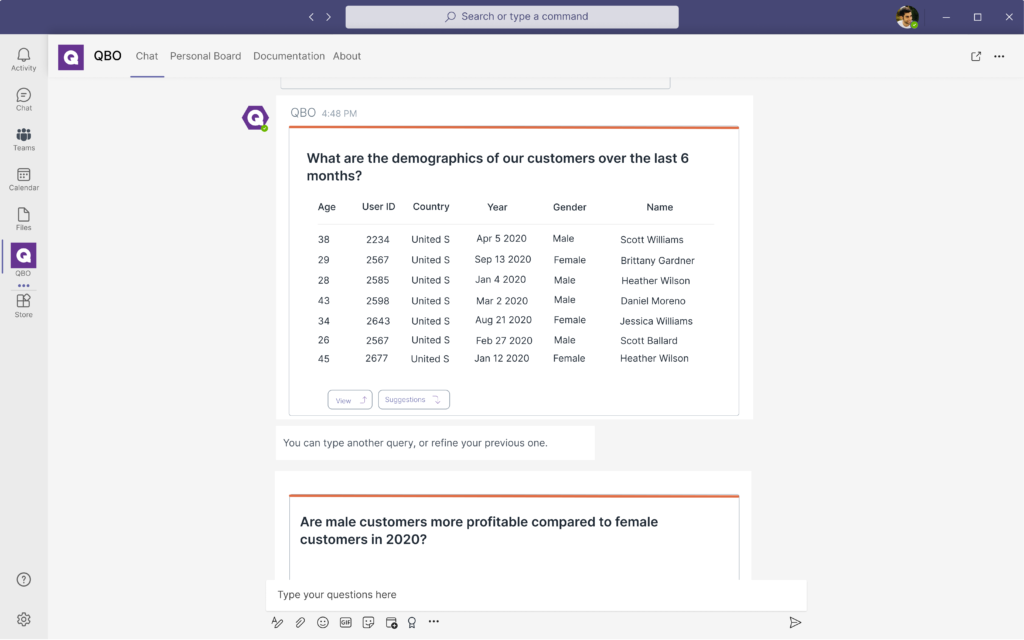Open the Store apps icon

pyautogui.click(x=23, y=305)
